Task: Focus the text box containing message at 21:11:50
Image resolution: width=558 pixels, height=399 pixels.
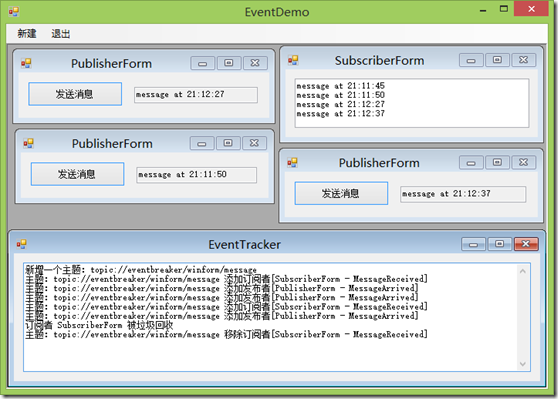Action: tap(196, 175)
